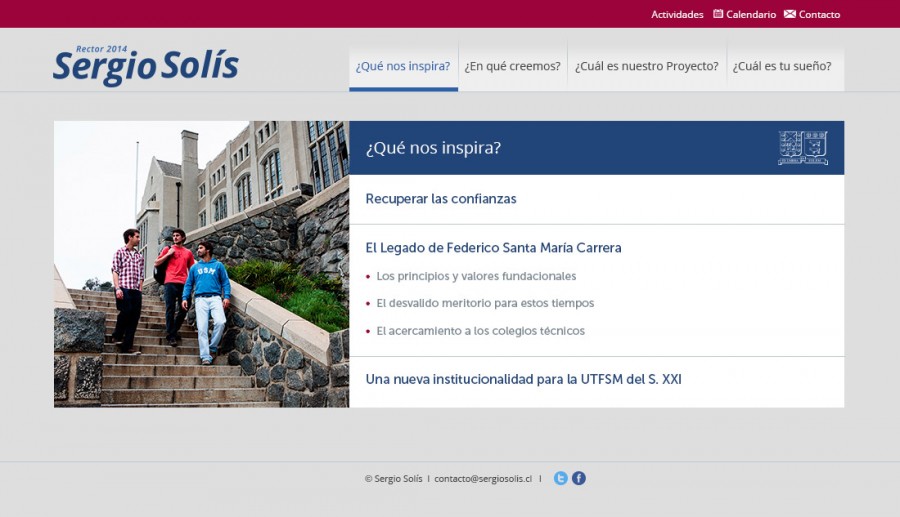Open the ¿Cuál es nuestro Proyecto? tab
This screenshot has height=517, width=900.
pos(647,66)
